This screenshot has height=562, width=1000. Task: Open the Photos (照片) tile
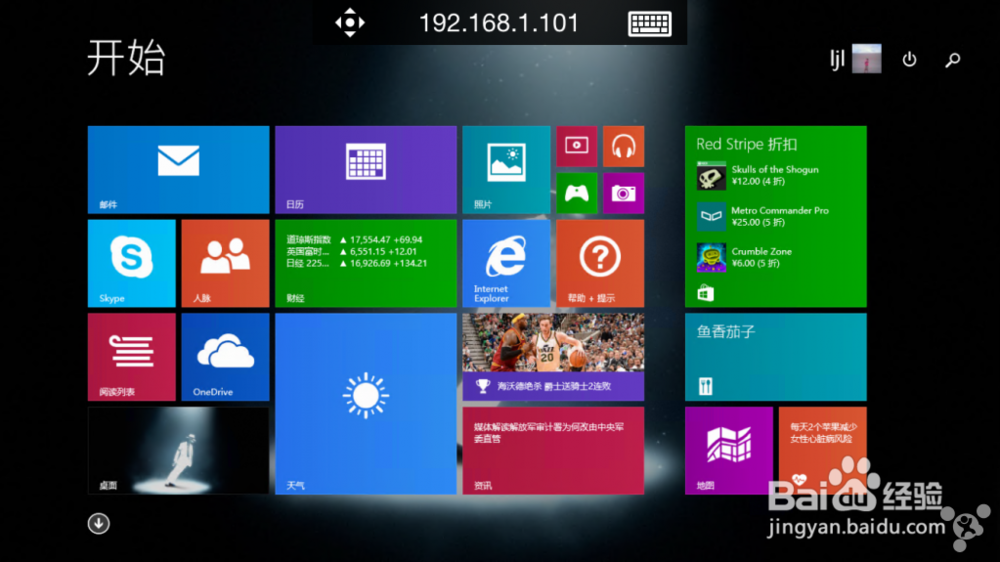click(506, 170)
